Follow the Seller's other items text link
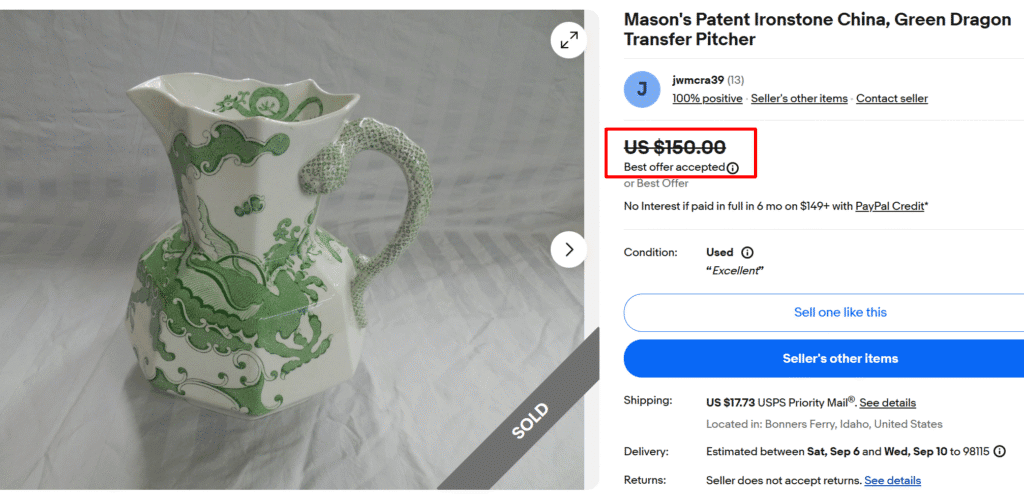The width and height of the screenshot is (1024, 500). tap(799, 99)
